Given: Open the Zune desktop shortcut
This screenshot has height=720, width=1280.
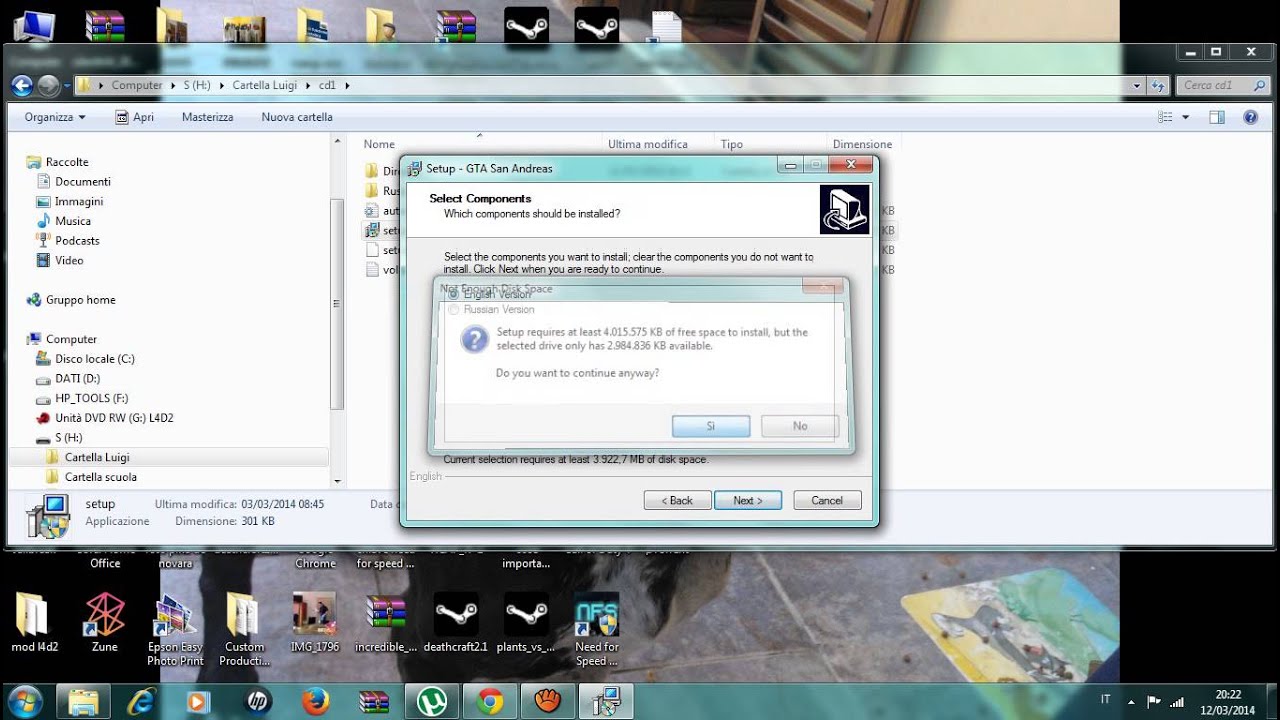Looking at the screenshot, I should point(104,622).
